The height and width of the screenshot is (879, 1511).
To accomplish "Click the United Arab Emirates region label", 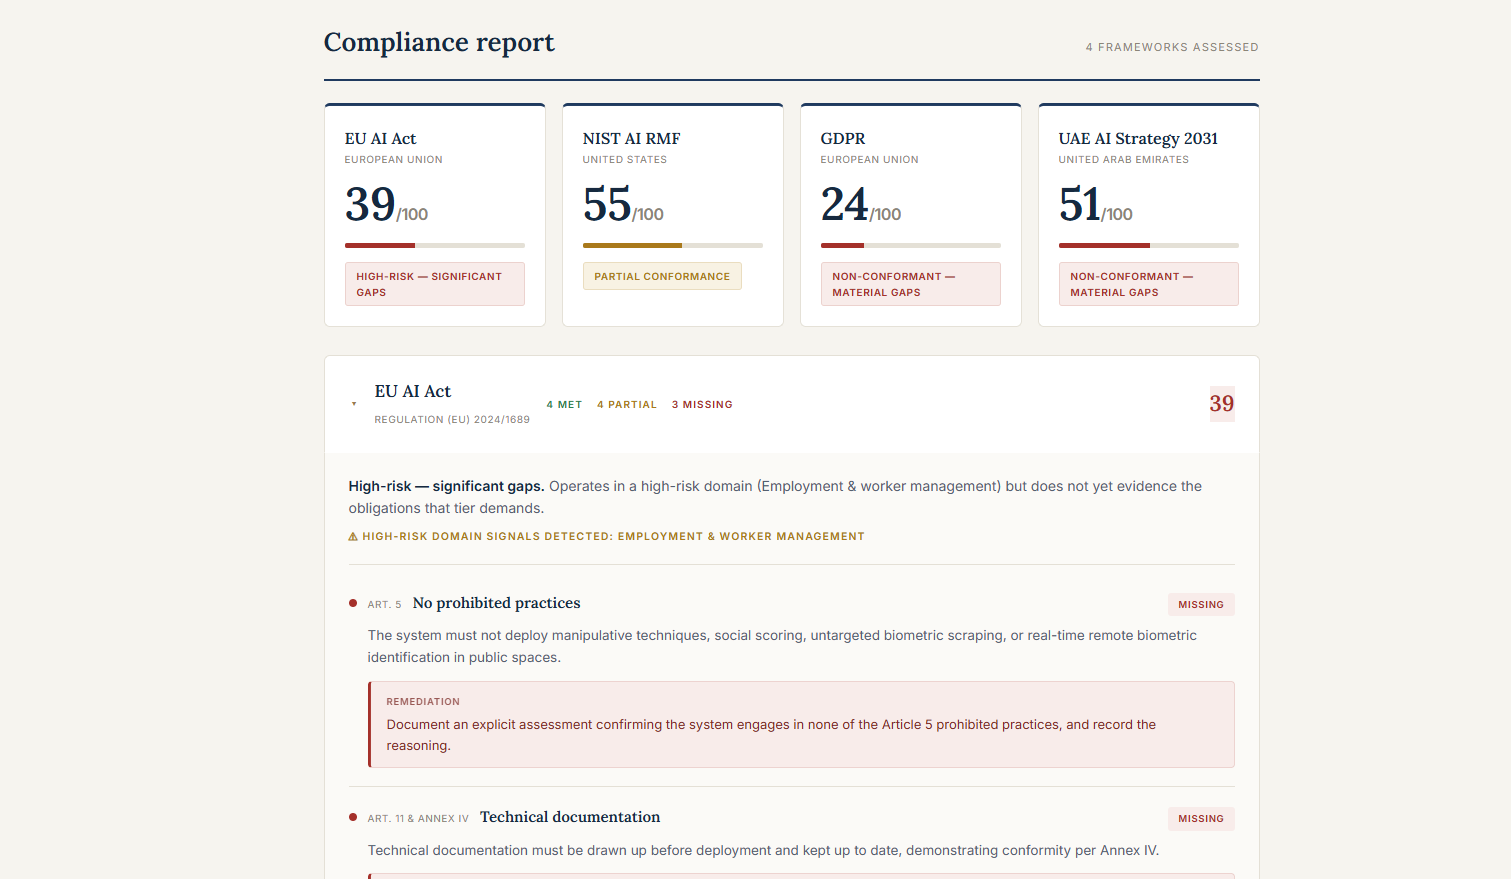I will (x=1124, y=160).
